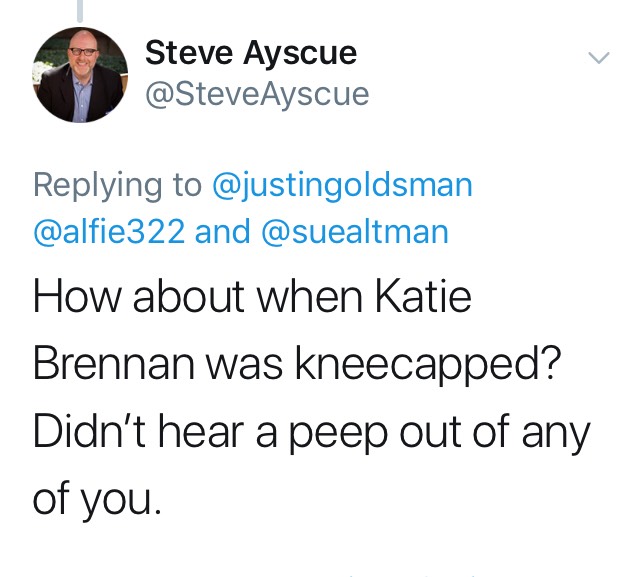This screenshot has height=577, width=640.
Task: Click the word 'Steve' in display name
Action: [x=186, y=52]
